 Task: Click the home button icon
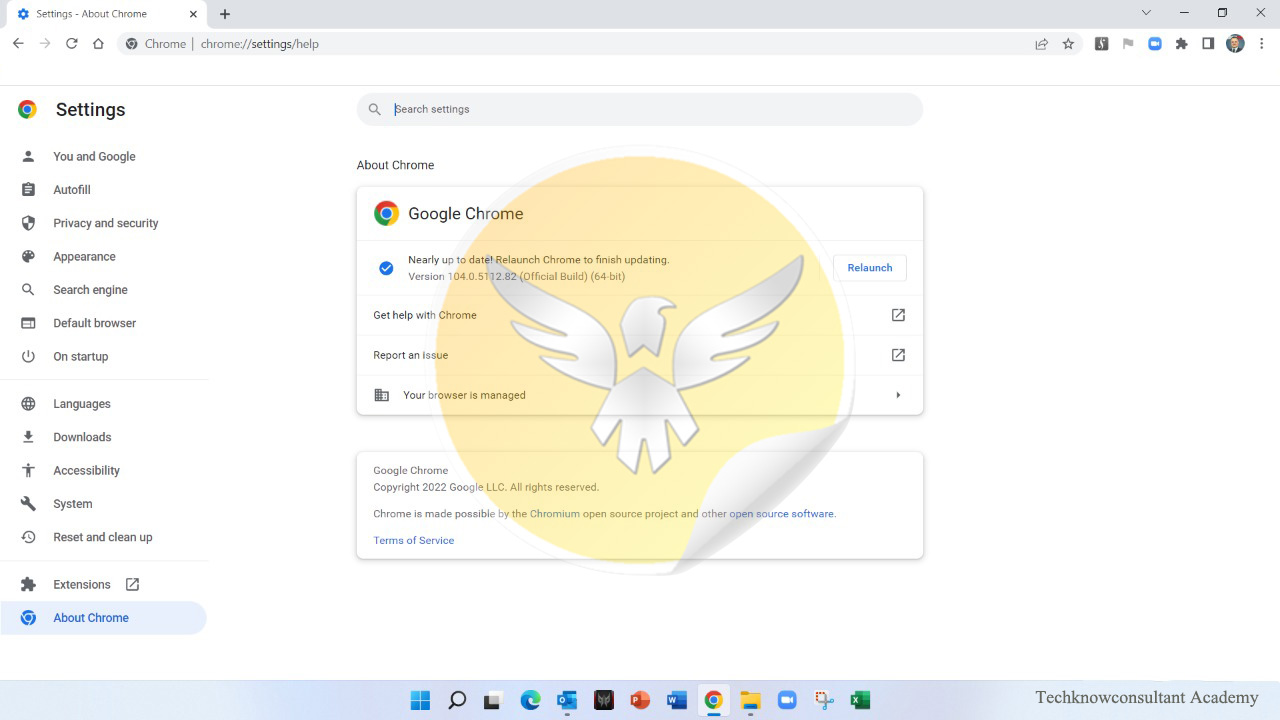(98, 44)
